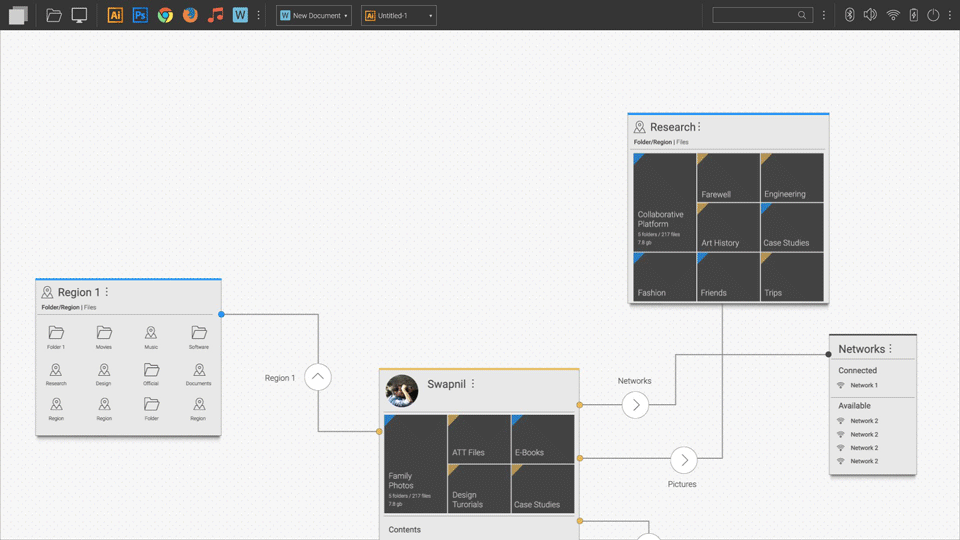Expand the New Document dropdown
The height and width of the screenshot is (540, 960).
(313, 15)
